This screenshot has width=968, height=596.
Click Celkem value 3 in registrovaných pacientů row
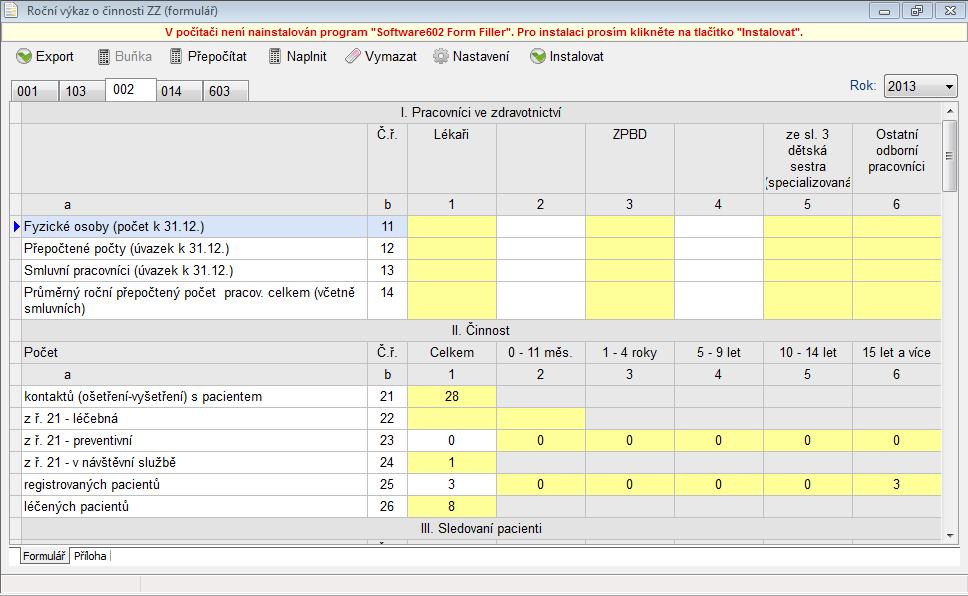tap(452, 484)
